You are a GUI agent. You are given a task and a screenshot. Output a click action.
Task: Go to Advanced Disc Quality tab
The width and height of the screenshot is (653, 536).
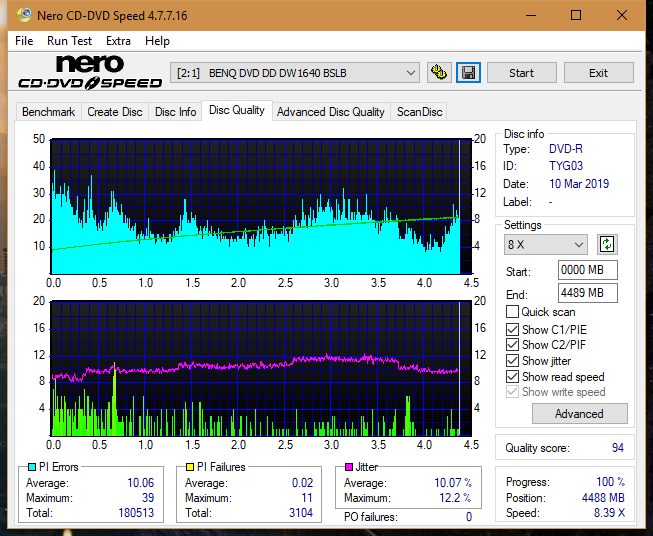pos(331,112)
